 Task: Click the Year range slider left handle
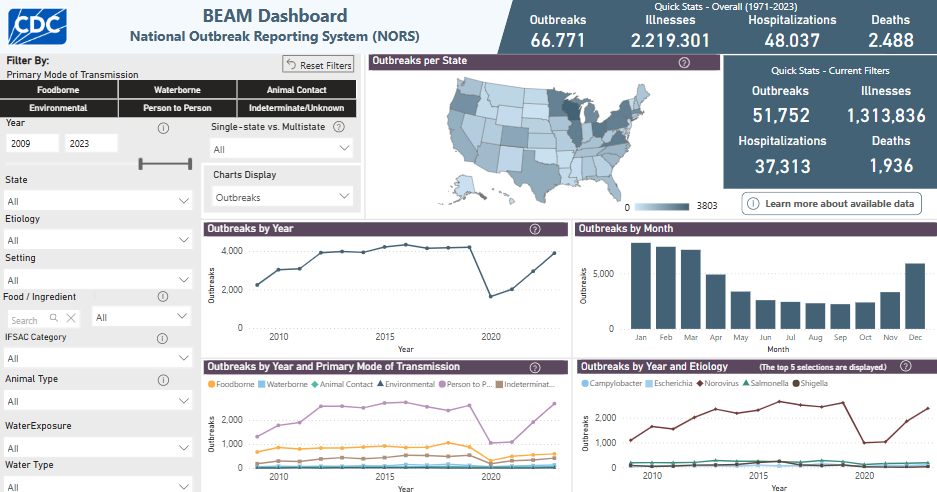coord(141,164)
